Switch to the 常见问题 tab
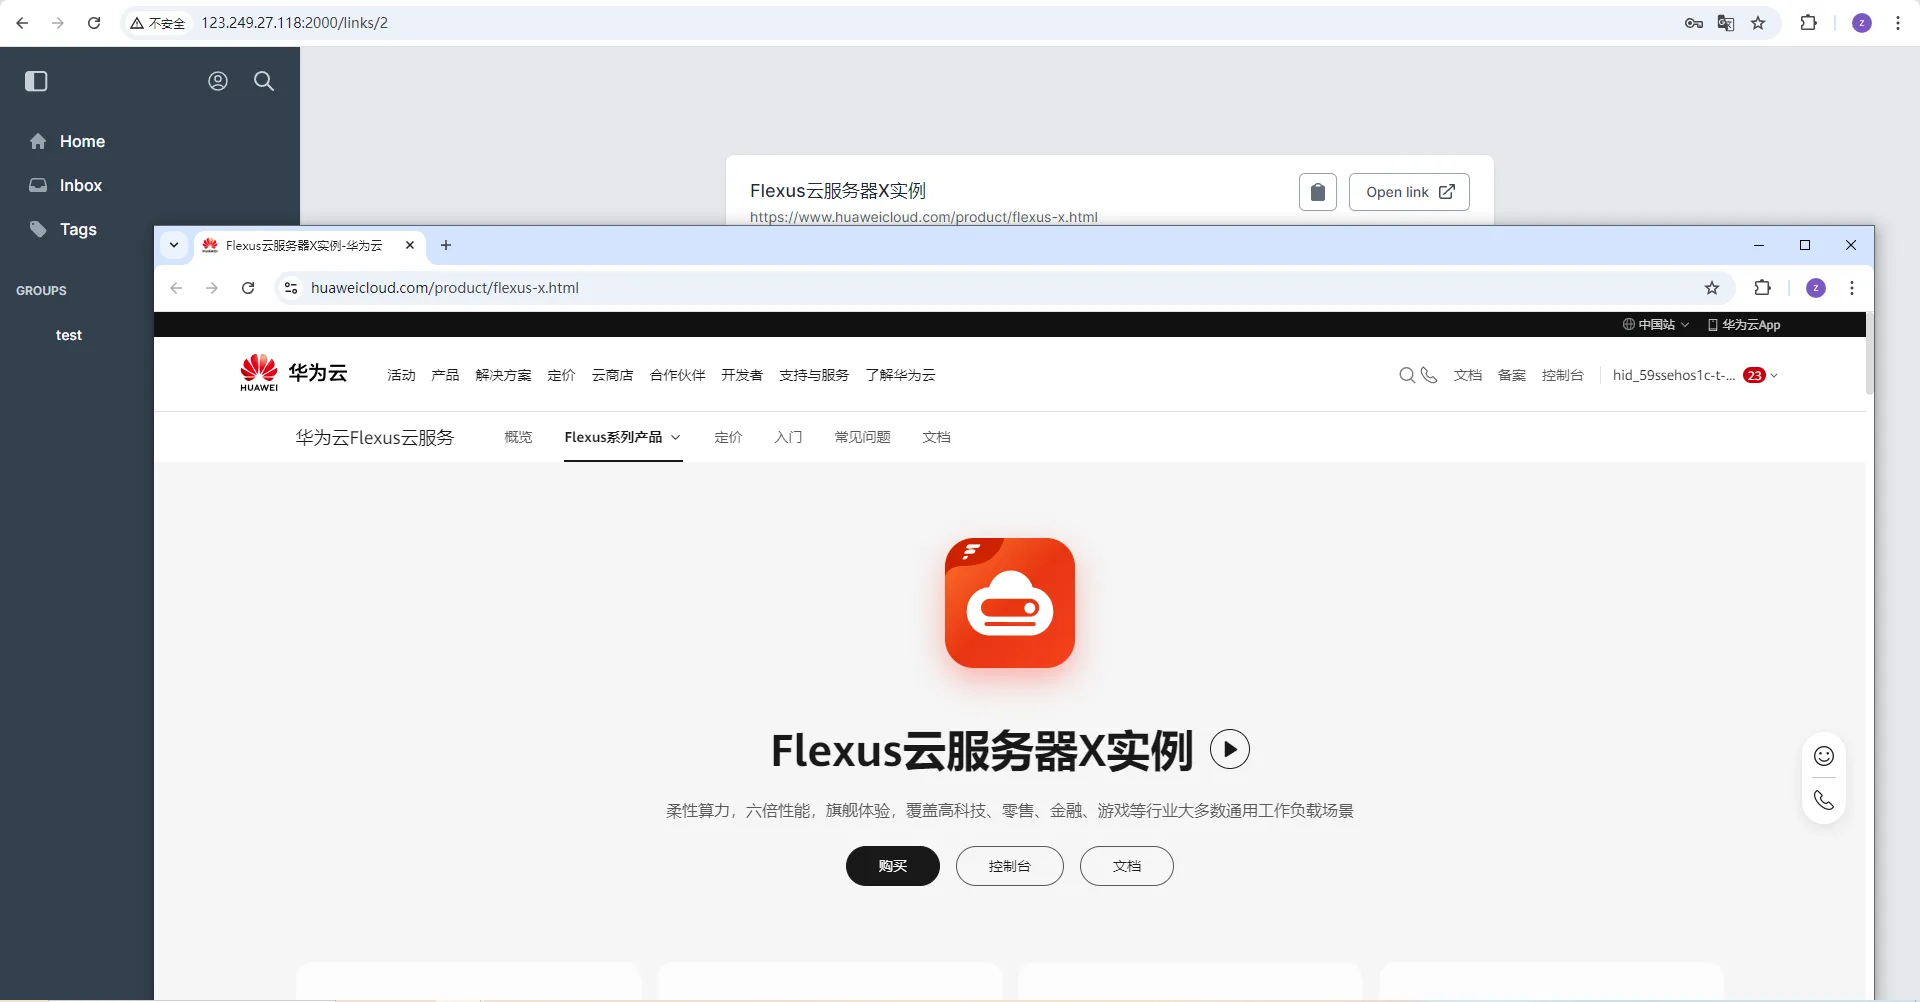 (x=862, y=437)
